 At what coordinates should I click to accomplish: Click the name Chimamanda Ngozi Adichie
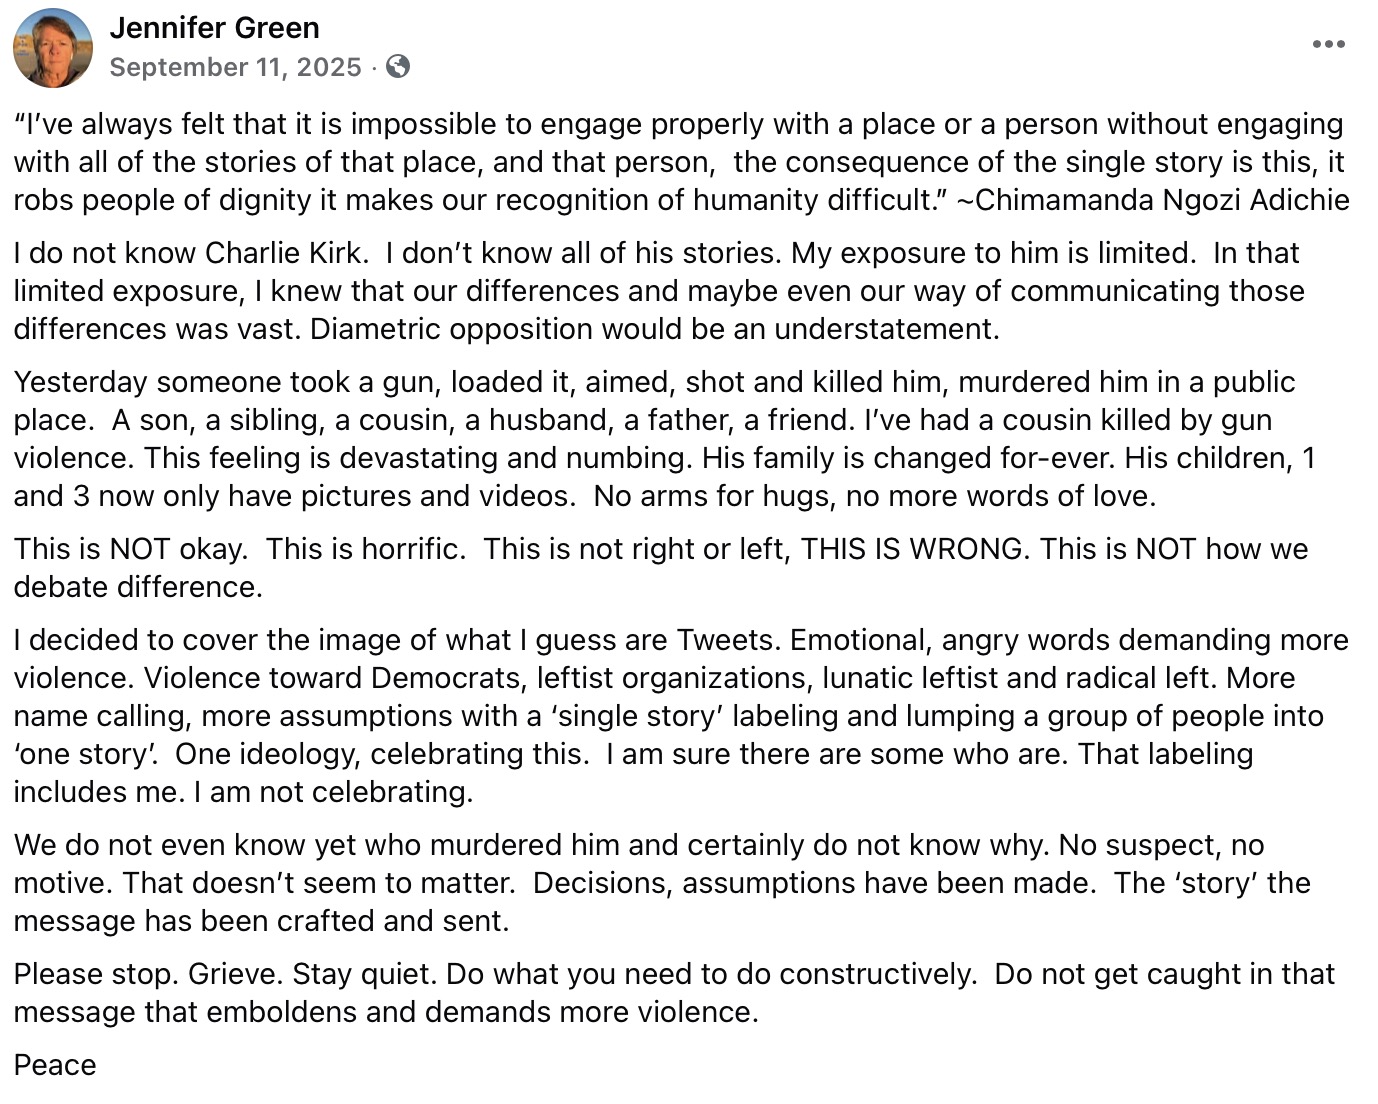coord(1162,200)
